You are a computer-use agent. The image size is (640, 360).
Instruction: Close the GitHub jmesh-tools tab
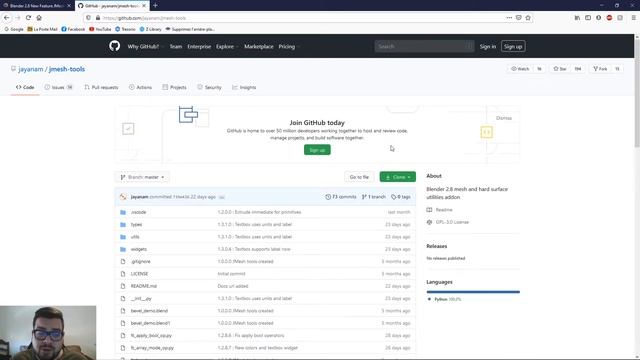[x=144, y=6]
